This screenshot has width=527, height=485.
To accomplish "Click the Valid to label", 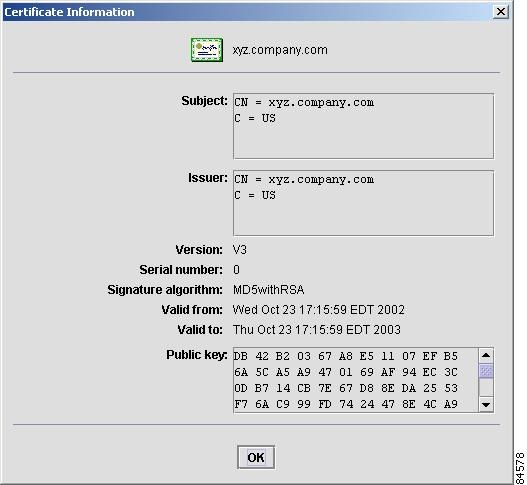I will pyautogui.click(x=200, y=330).
